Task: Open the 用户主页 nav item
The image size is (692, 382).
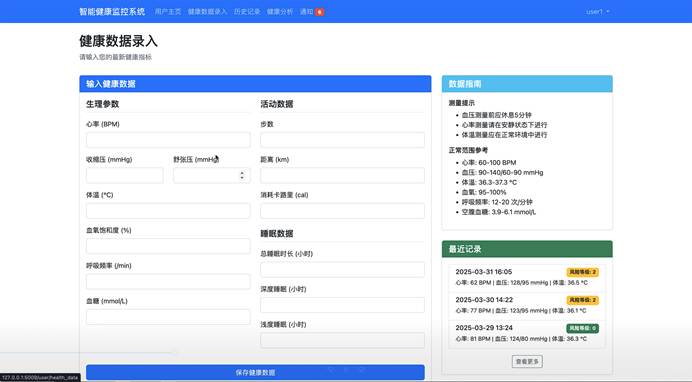Action: [168, 12]
